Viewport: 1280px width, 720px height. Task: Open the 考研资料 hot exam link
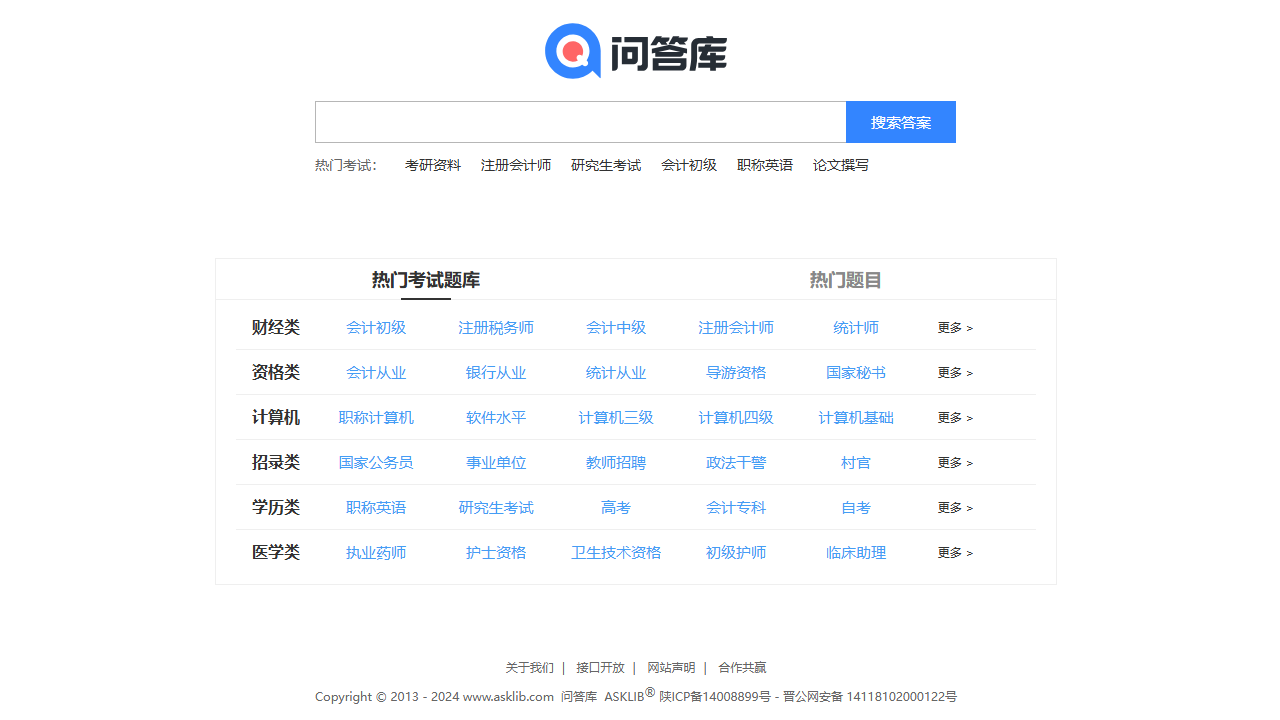pyautogui.click(x=432, y=165)
